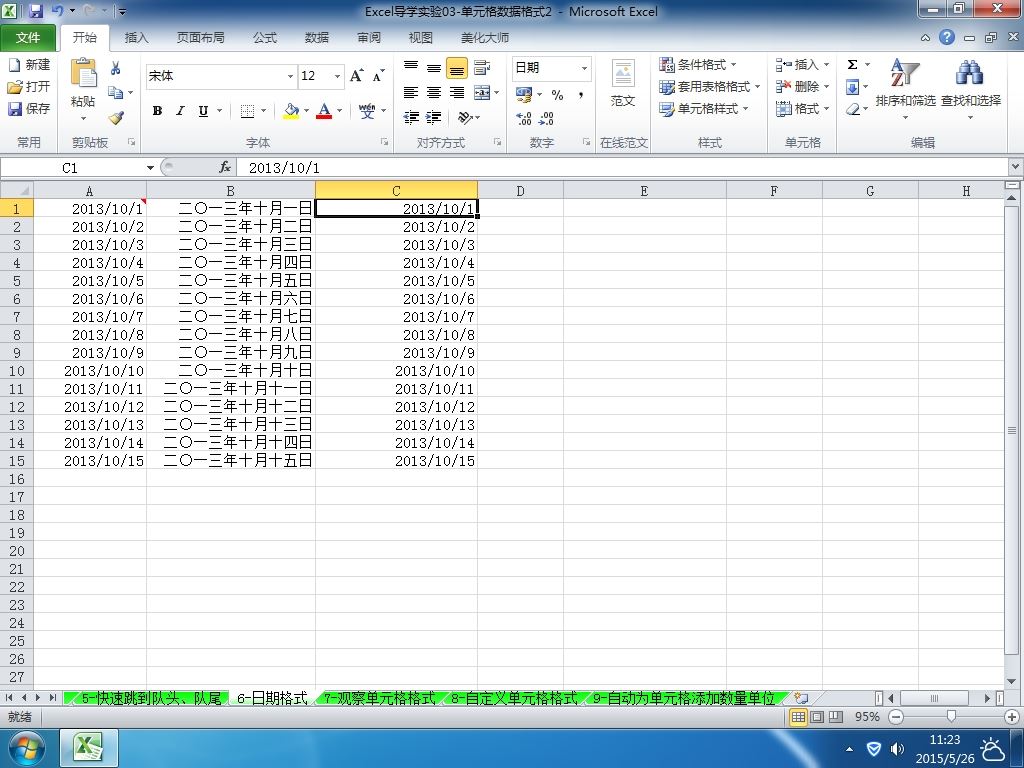Image resolution: width=1024 pixels, height=768 pixels.
Task: Expand the font size 12 dropdown
Action: pos(338,76)
